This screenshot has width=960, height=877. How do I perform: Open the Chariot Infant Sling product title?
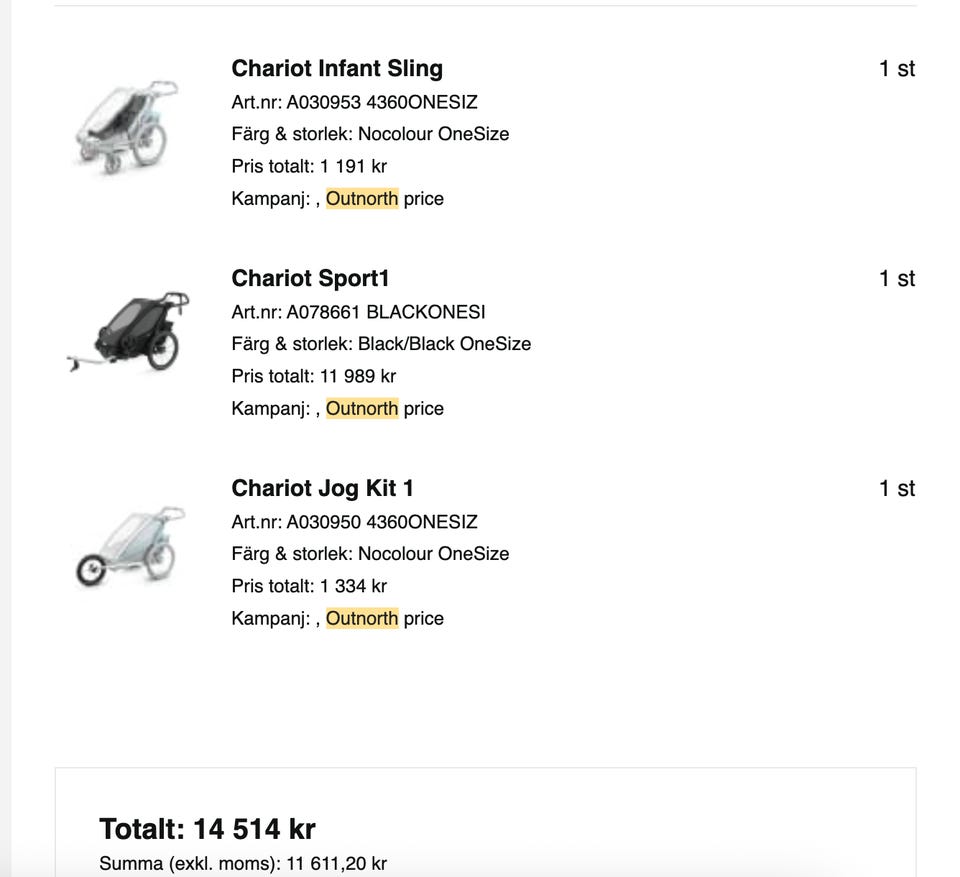coord(337,68)
